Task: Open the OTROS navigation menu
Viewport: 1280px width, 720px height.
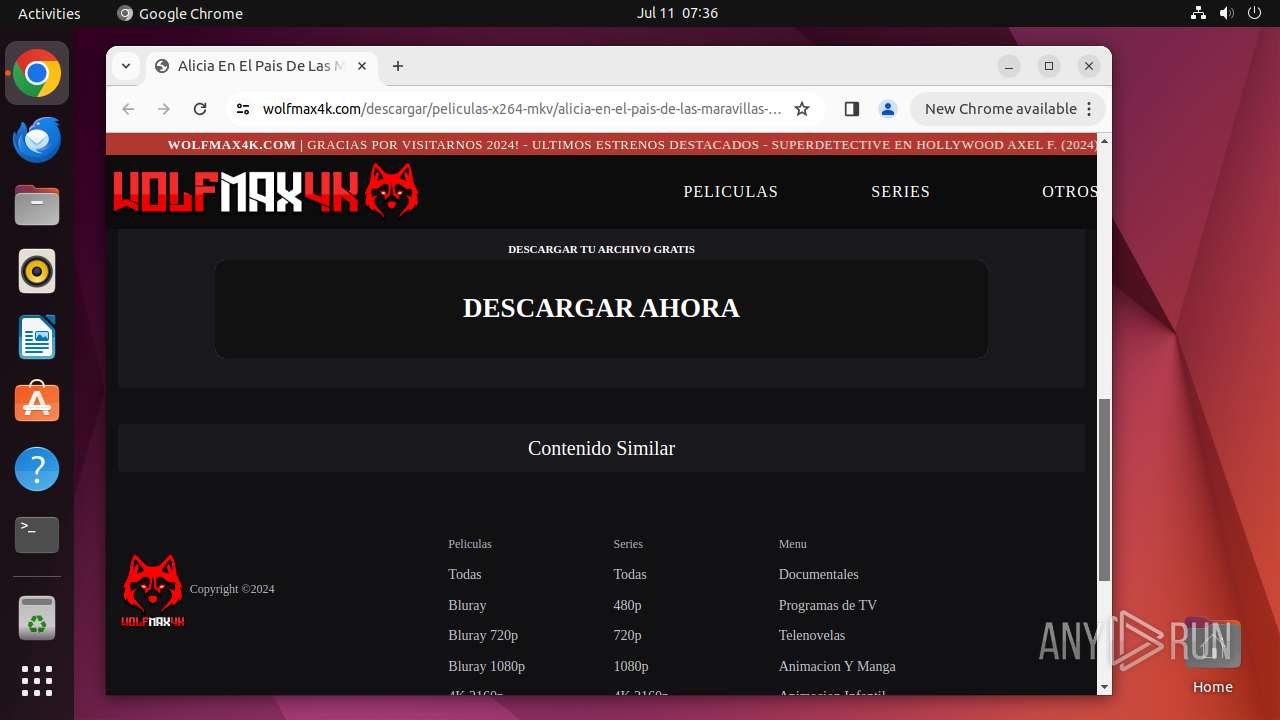Action: [x=1069, y=191]
